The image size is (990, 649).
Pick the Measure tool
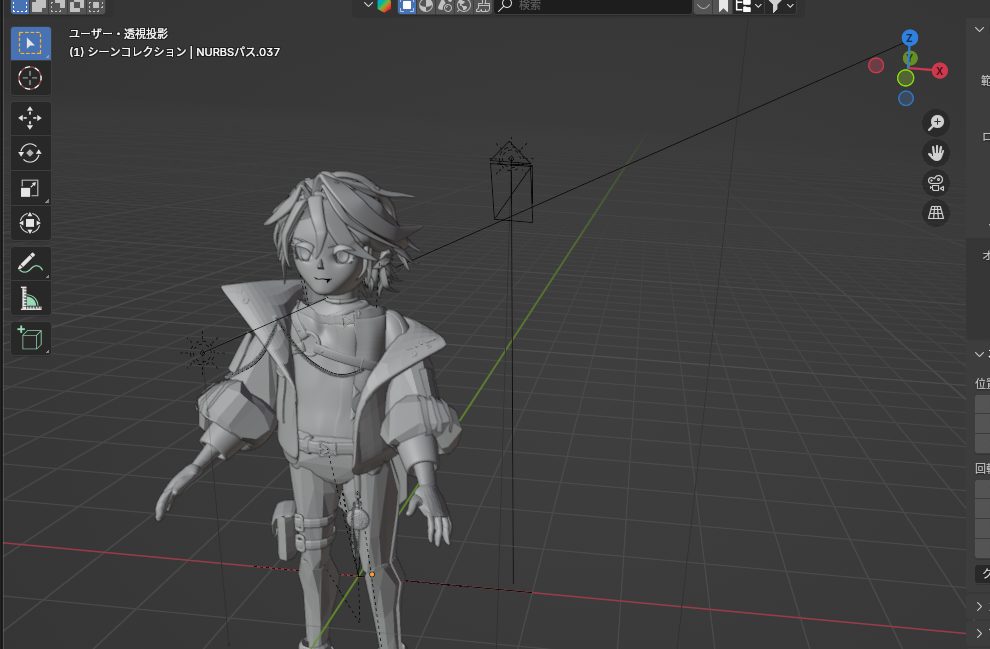[x=30, y=298]
